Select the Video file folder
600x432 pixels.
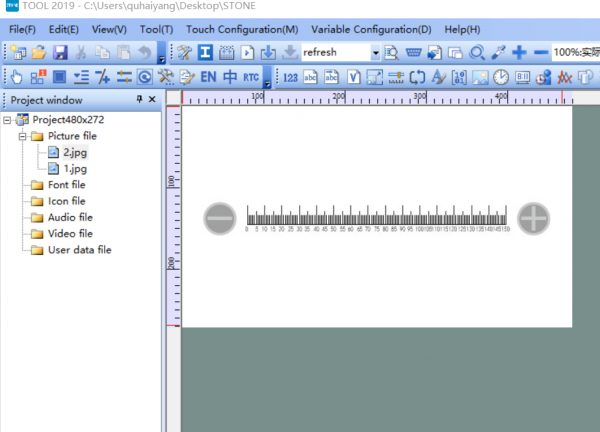(70, 233)
